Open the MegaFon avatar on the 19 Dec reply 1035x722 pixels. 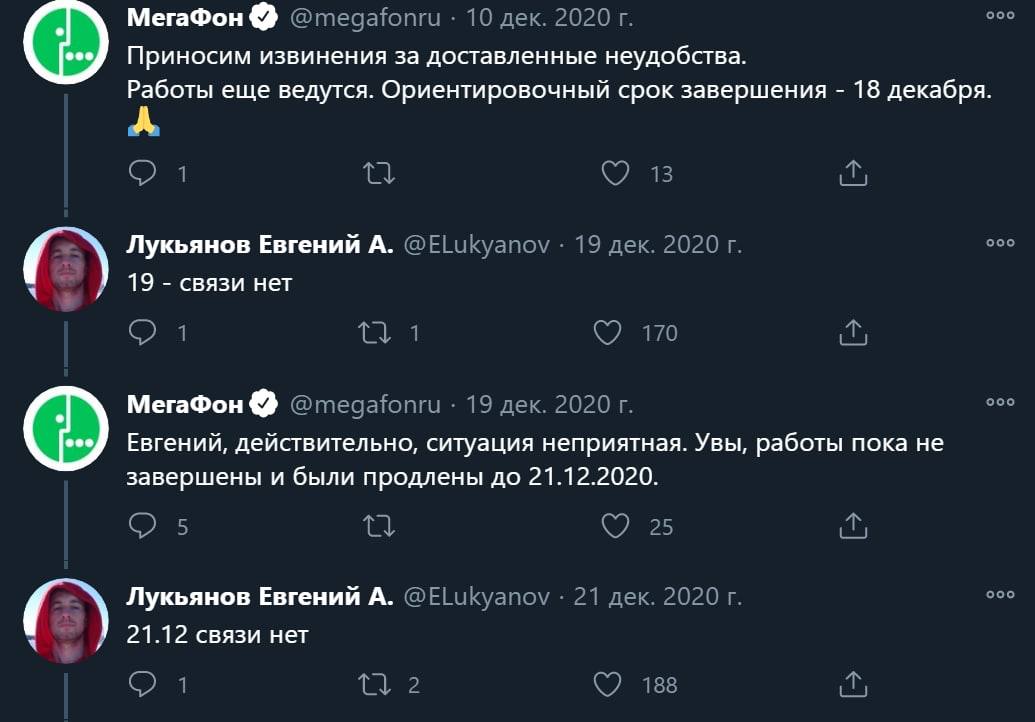point(66,428)
